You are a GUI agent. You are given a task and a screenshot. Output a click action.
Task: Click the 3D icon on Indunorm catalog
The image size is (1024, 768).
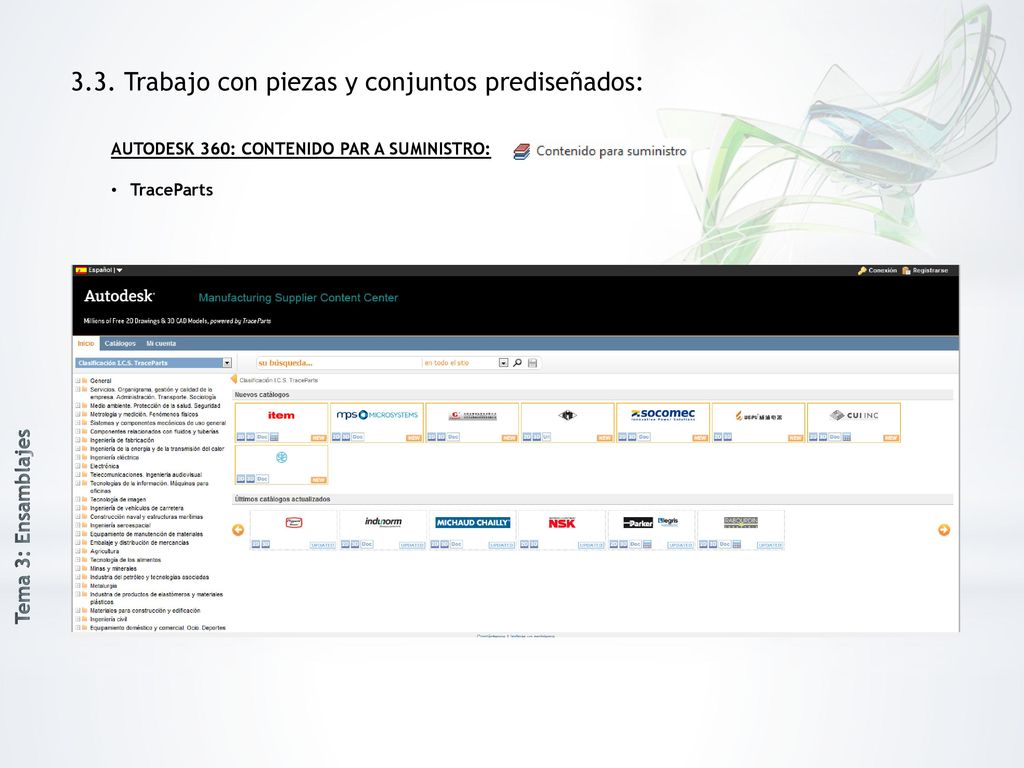point(355,544)
